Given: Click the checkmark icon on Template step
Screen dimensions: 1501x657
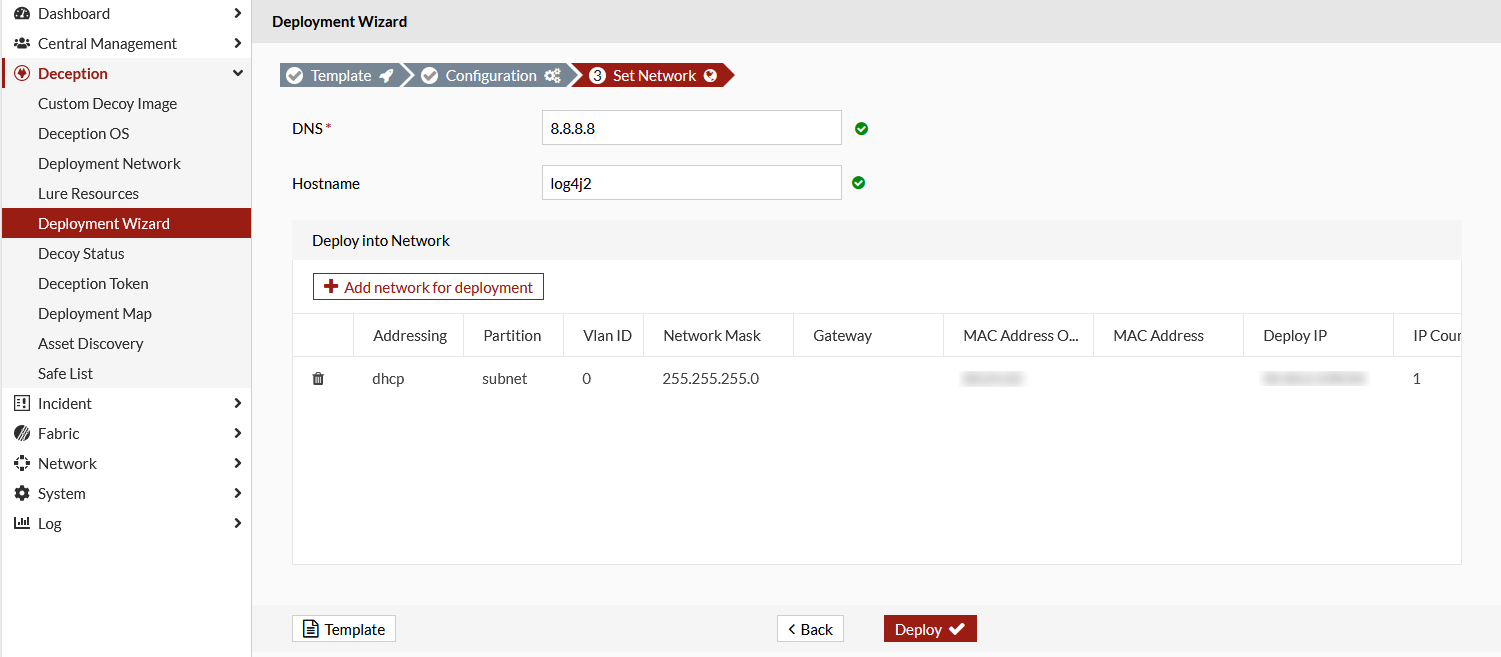Looking at the screenshot, I should 294,76.
